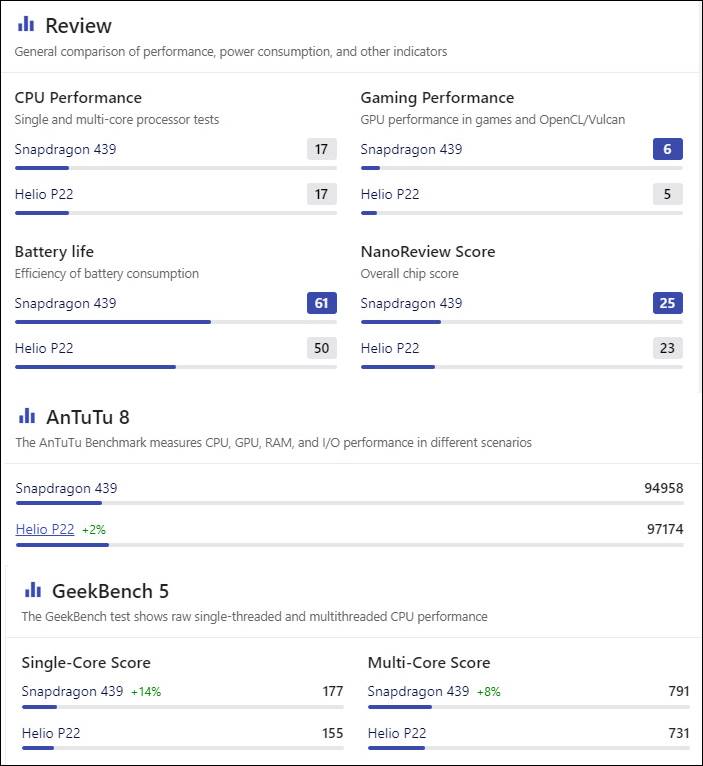The image size is (703, 766).
Task: Select the AnTuTu 8 section heading
Action: [x=88, y=417]
